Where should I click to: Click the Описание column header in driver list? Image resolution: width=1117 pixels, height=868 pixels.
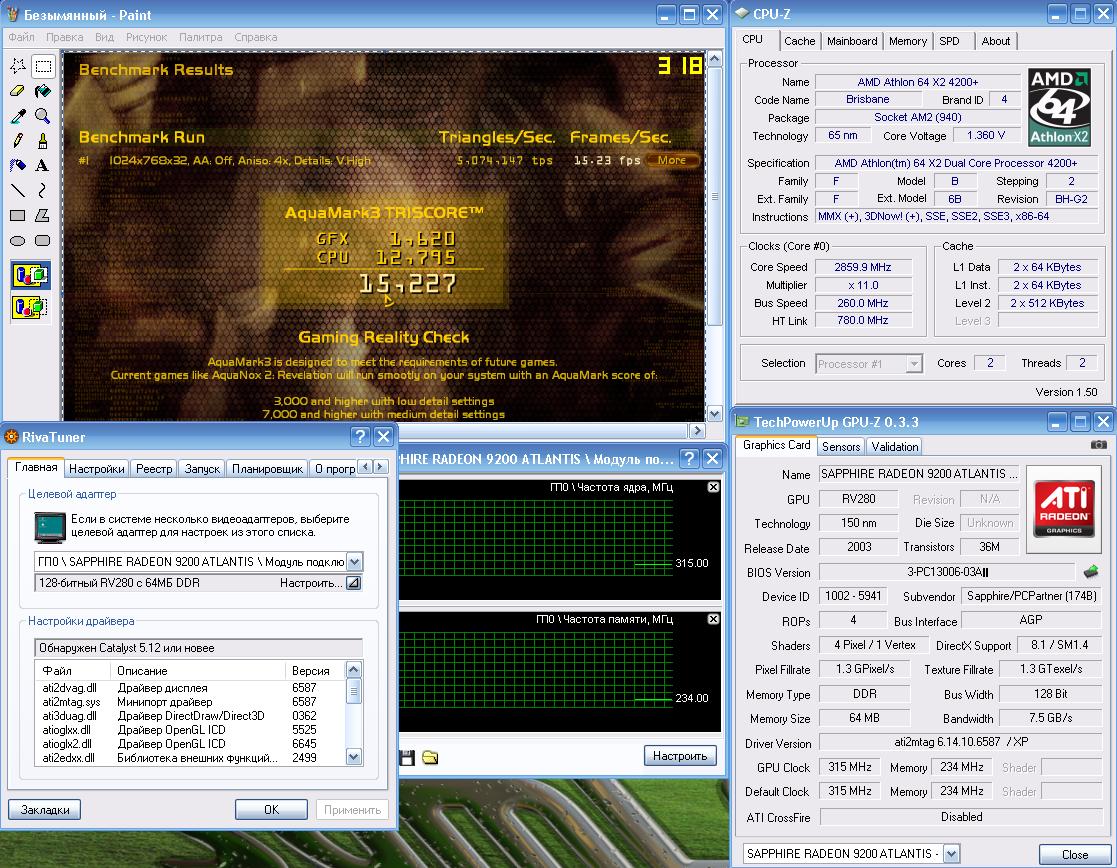[x=198, y=671]
